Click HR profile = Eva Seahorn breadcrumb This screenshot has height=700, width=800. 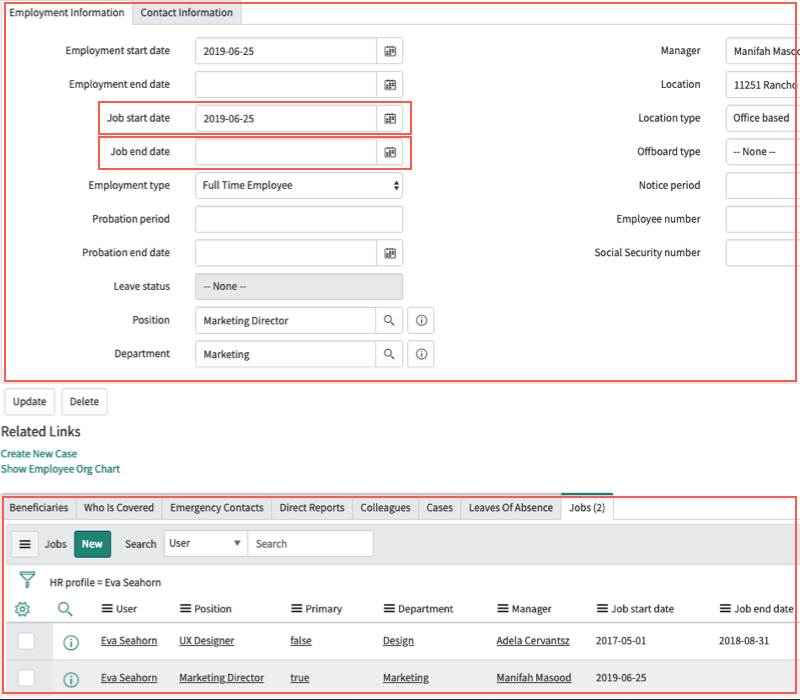[x=105, y=583]
